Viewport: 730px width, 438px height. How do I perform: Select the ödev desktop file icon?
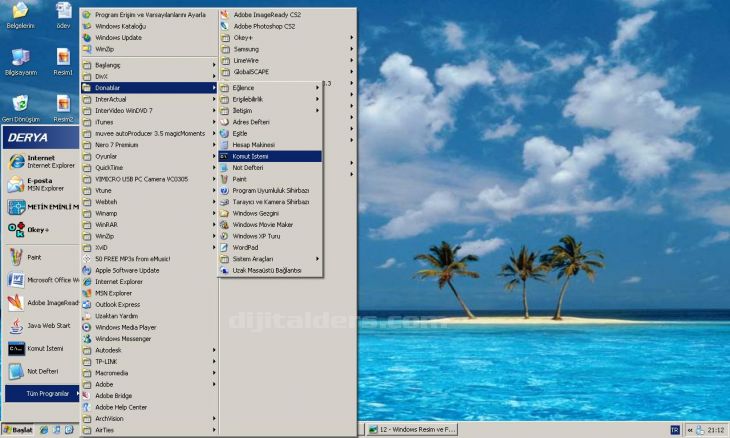coord(63,11)
